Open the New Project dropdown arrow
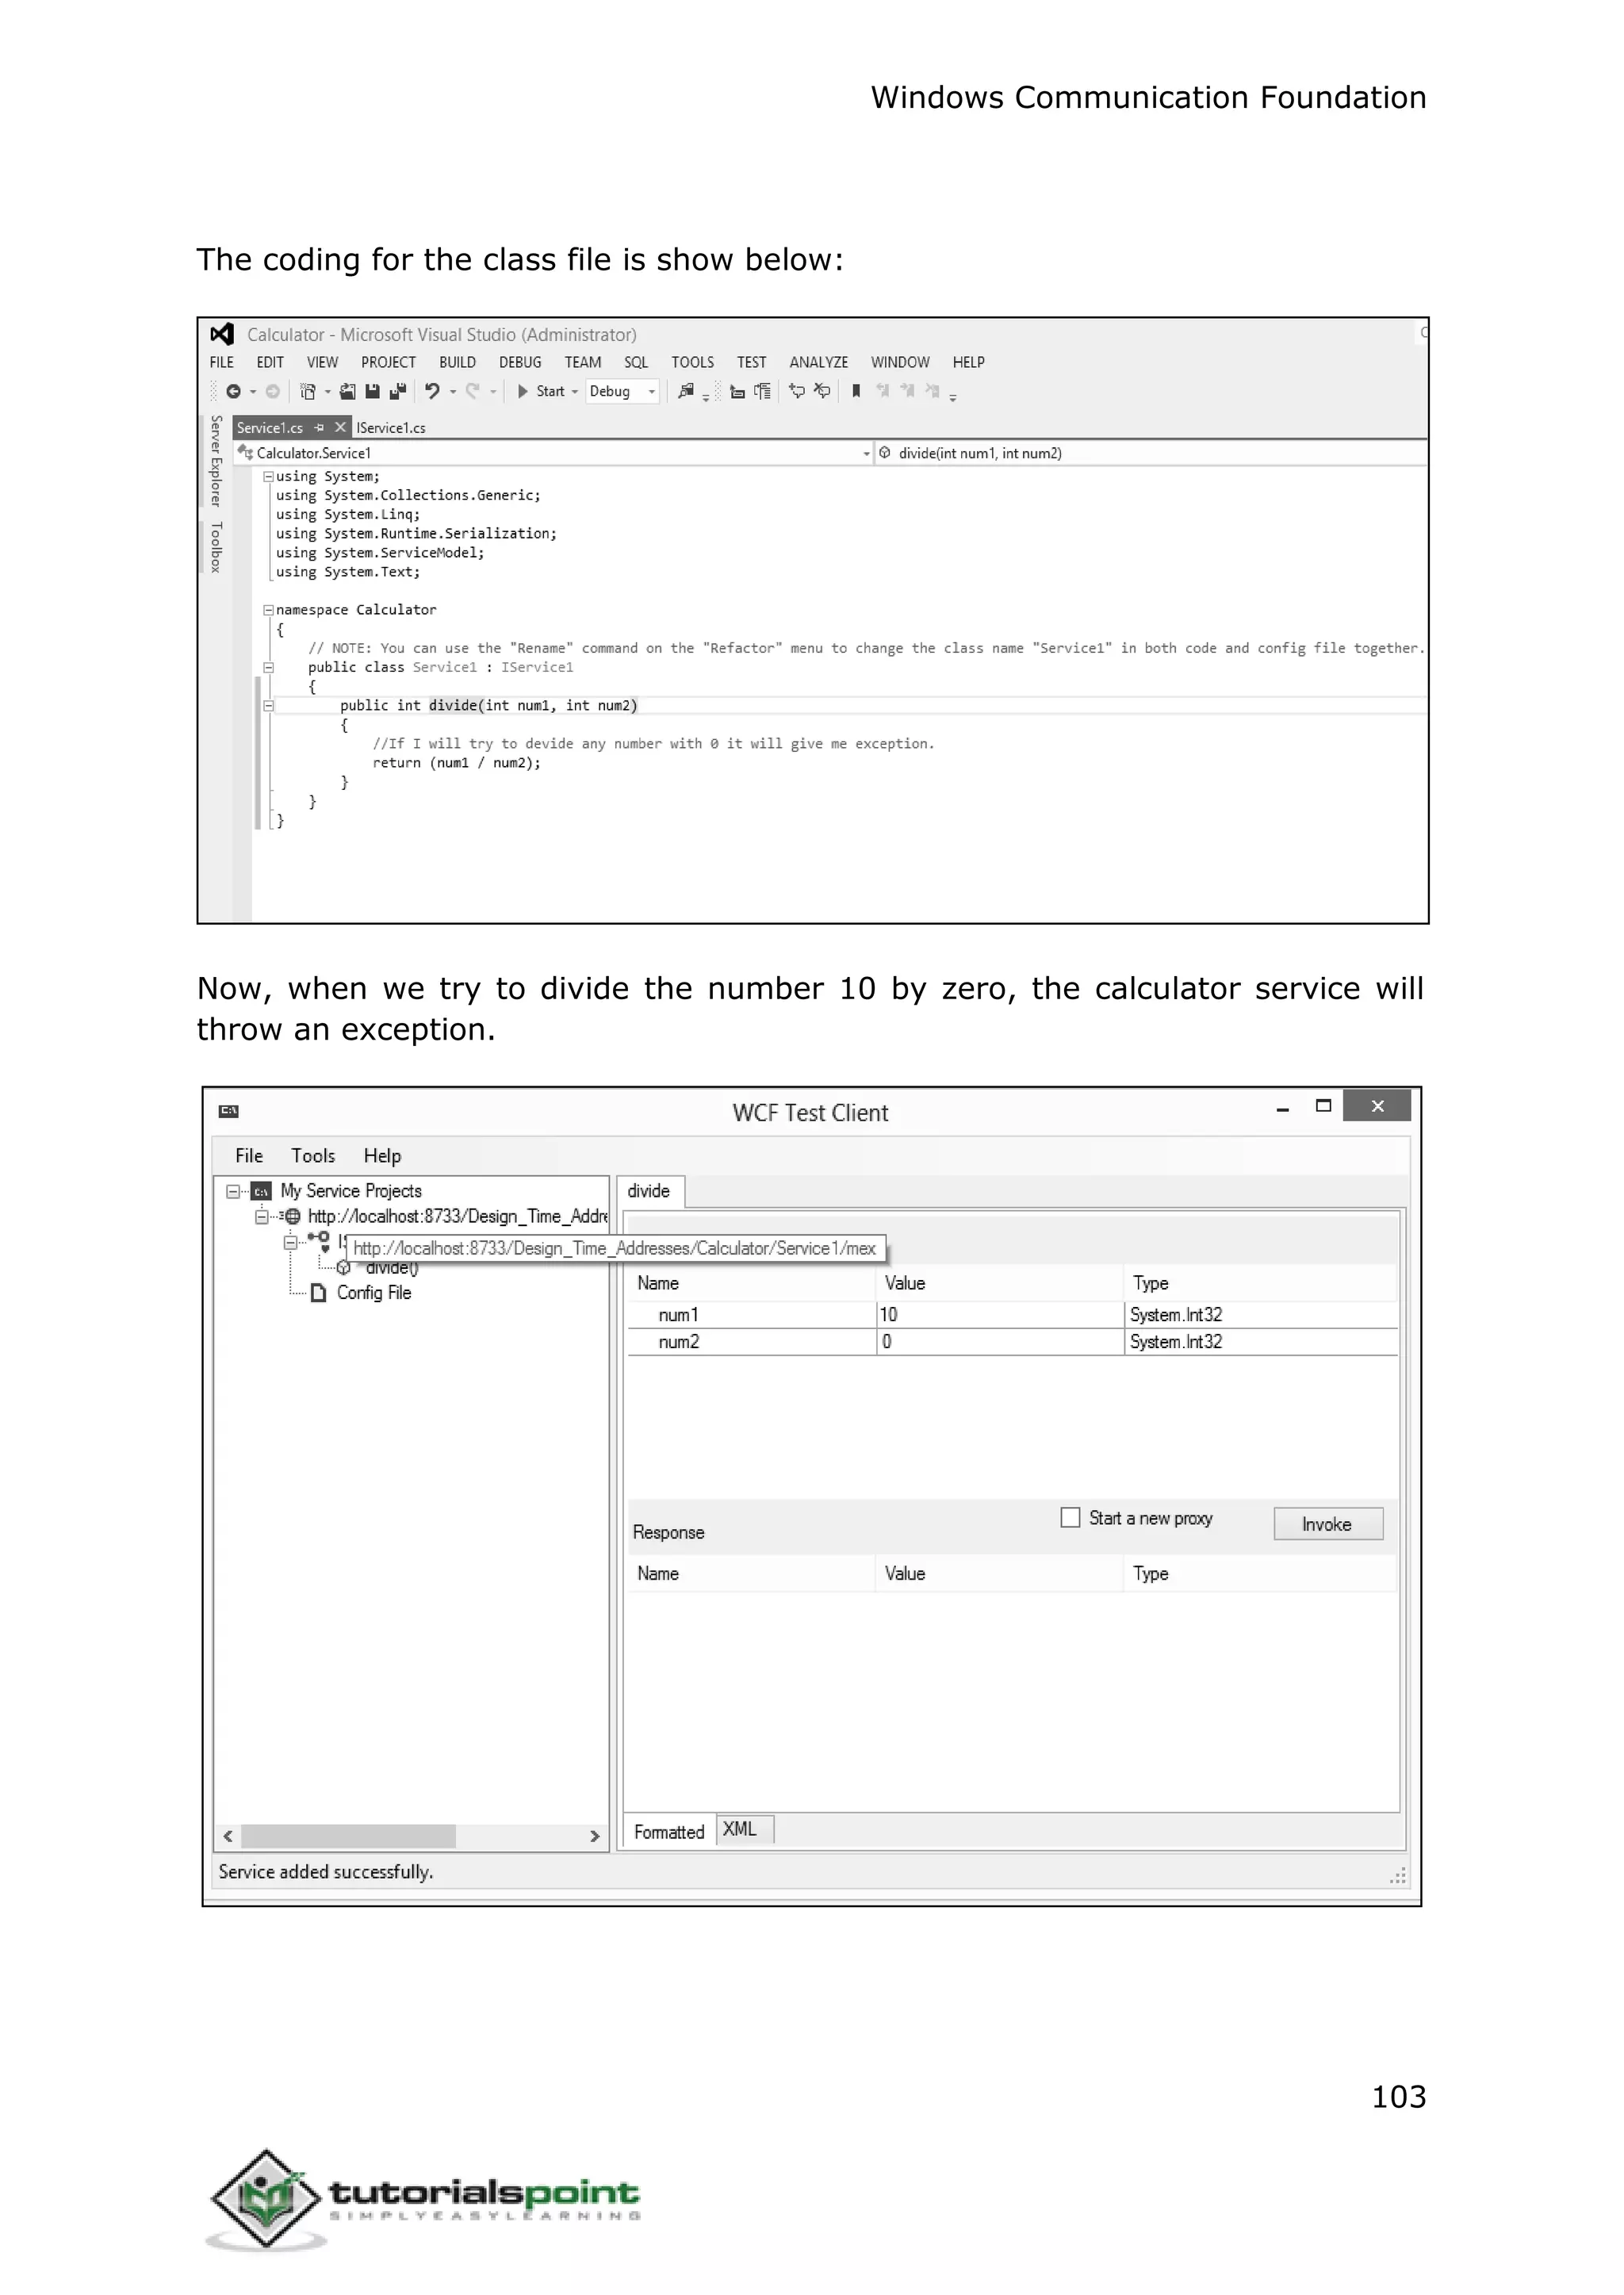The image size is (1624, 2295). (x=327, y=392)
